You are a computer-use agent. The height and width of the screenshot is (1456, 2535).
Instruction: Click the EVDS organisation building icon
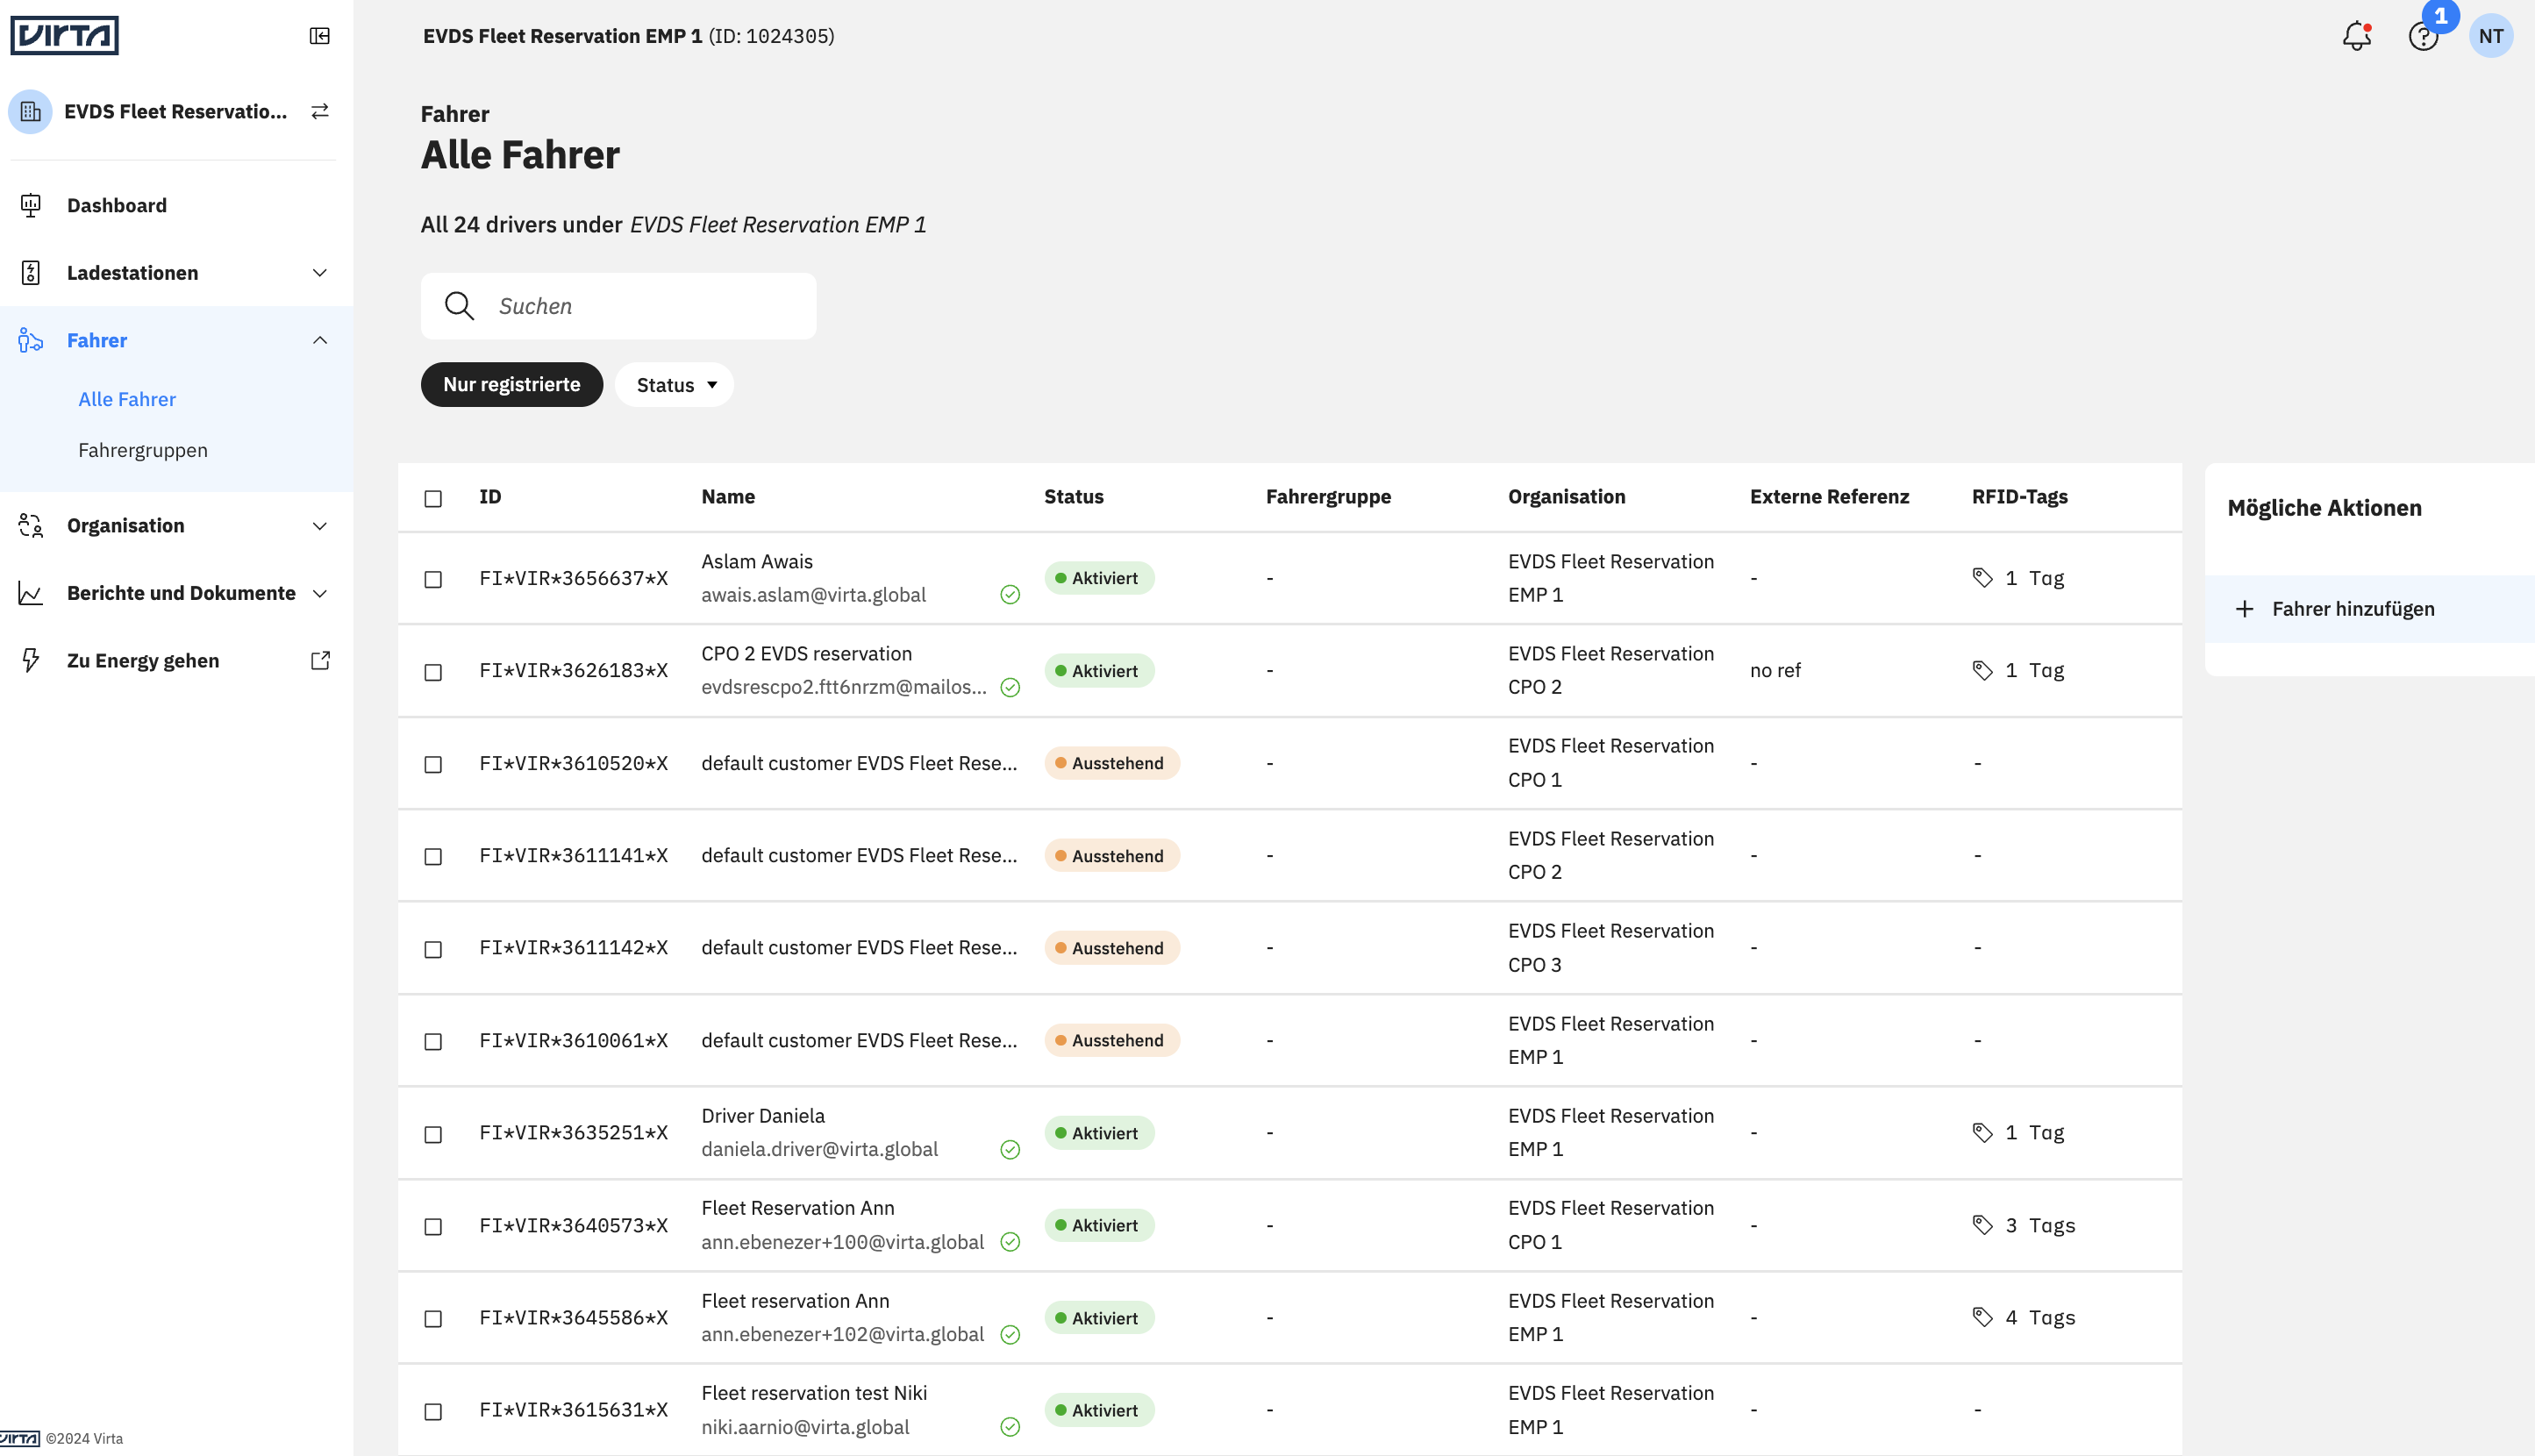(30, 111)
